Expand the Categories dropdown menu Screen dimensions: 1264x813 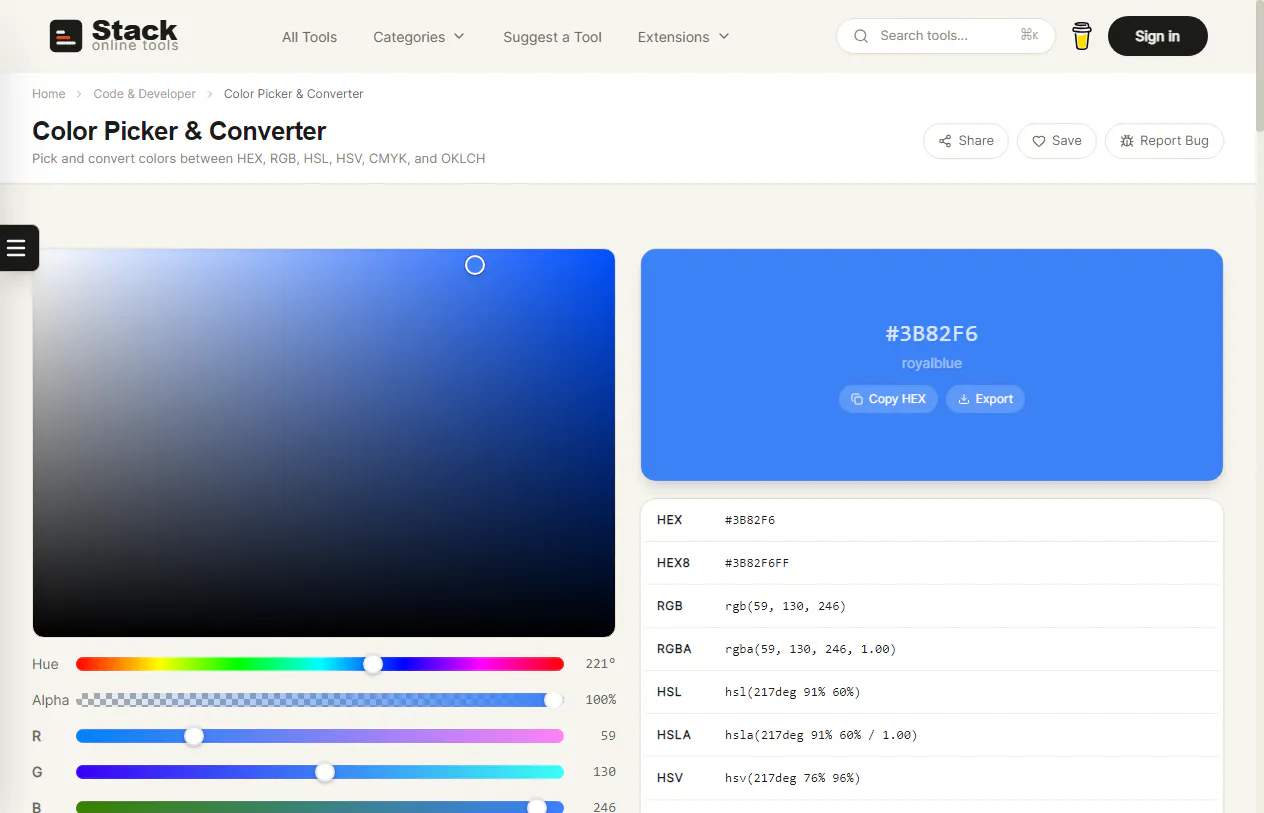[x=419, y=37]
